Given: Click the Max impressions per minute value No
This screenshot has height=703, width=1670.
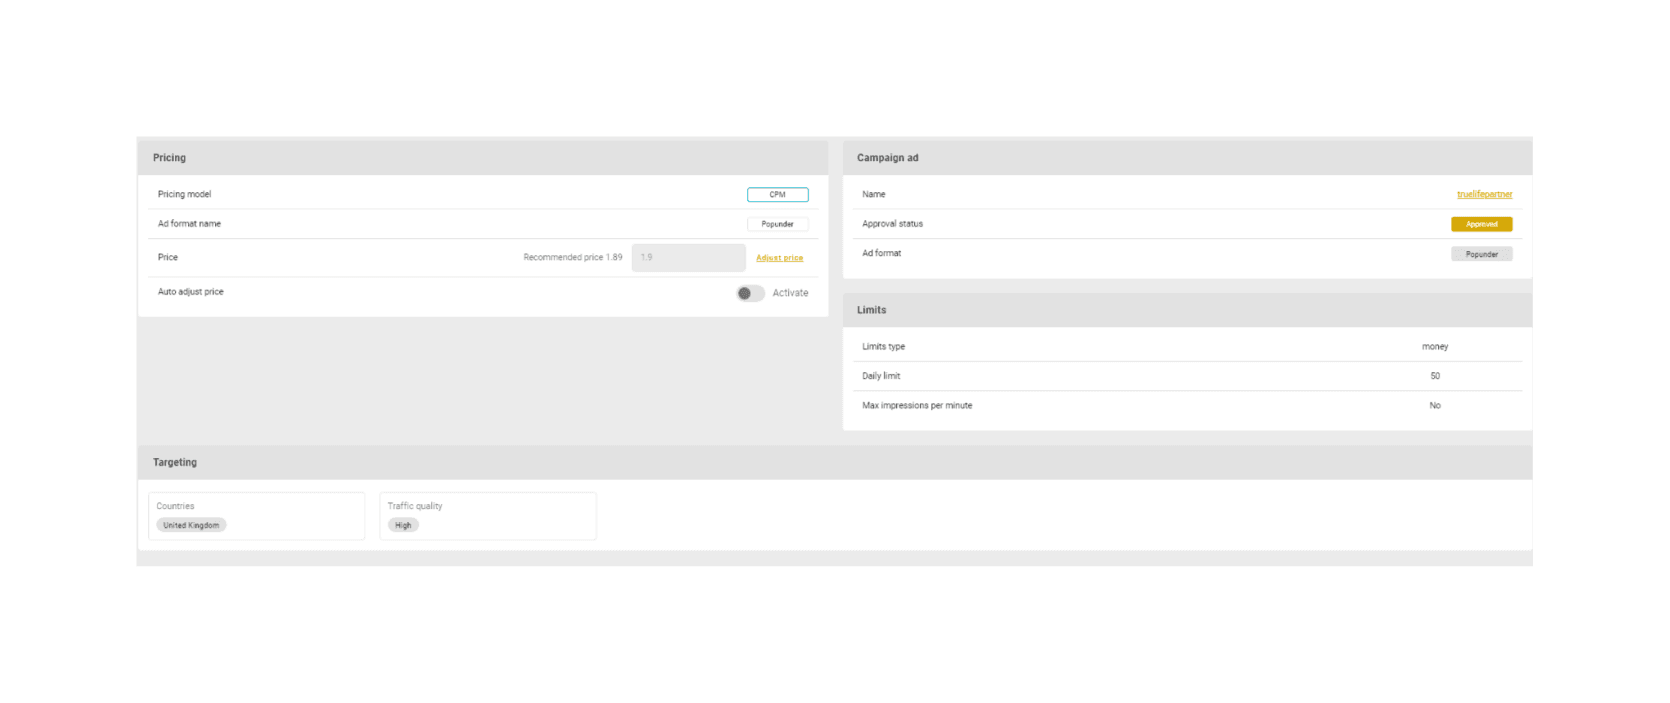Looking at the screenshot, I should tap(1435, 406).
